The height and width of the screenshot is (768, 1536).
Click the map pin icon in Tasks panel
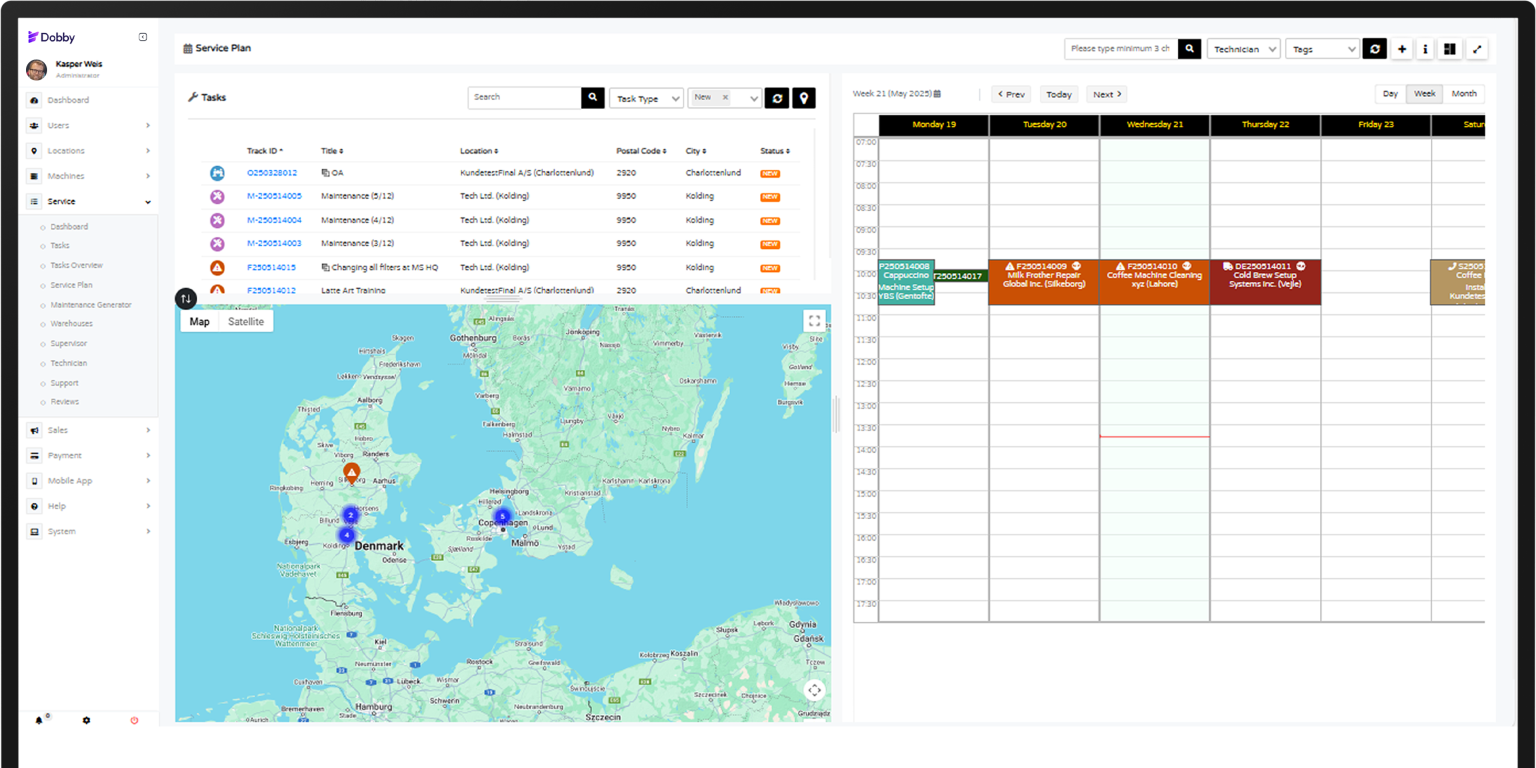(804, 98)
